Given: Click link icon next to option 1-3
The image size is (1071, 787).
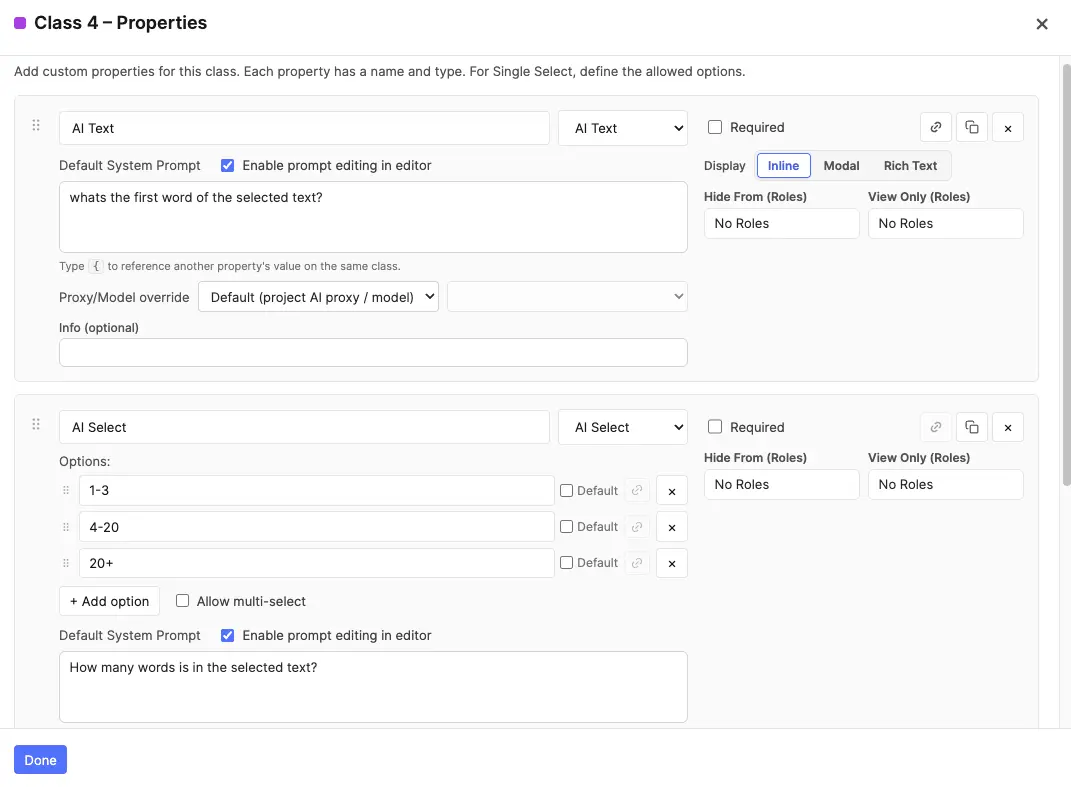Looking at the screenshot, I should (637, 491).
